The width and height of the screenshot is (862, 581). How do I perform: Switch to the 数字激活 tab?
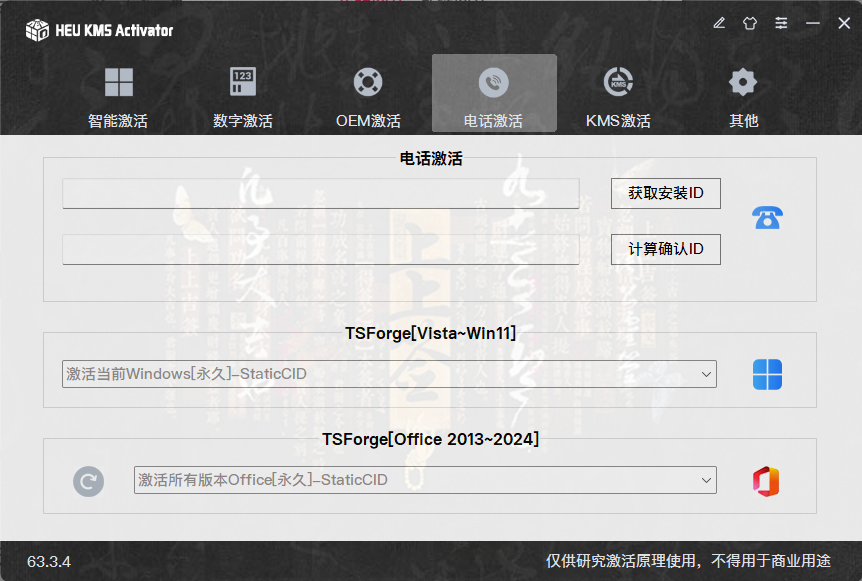tap(243, 93)
